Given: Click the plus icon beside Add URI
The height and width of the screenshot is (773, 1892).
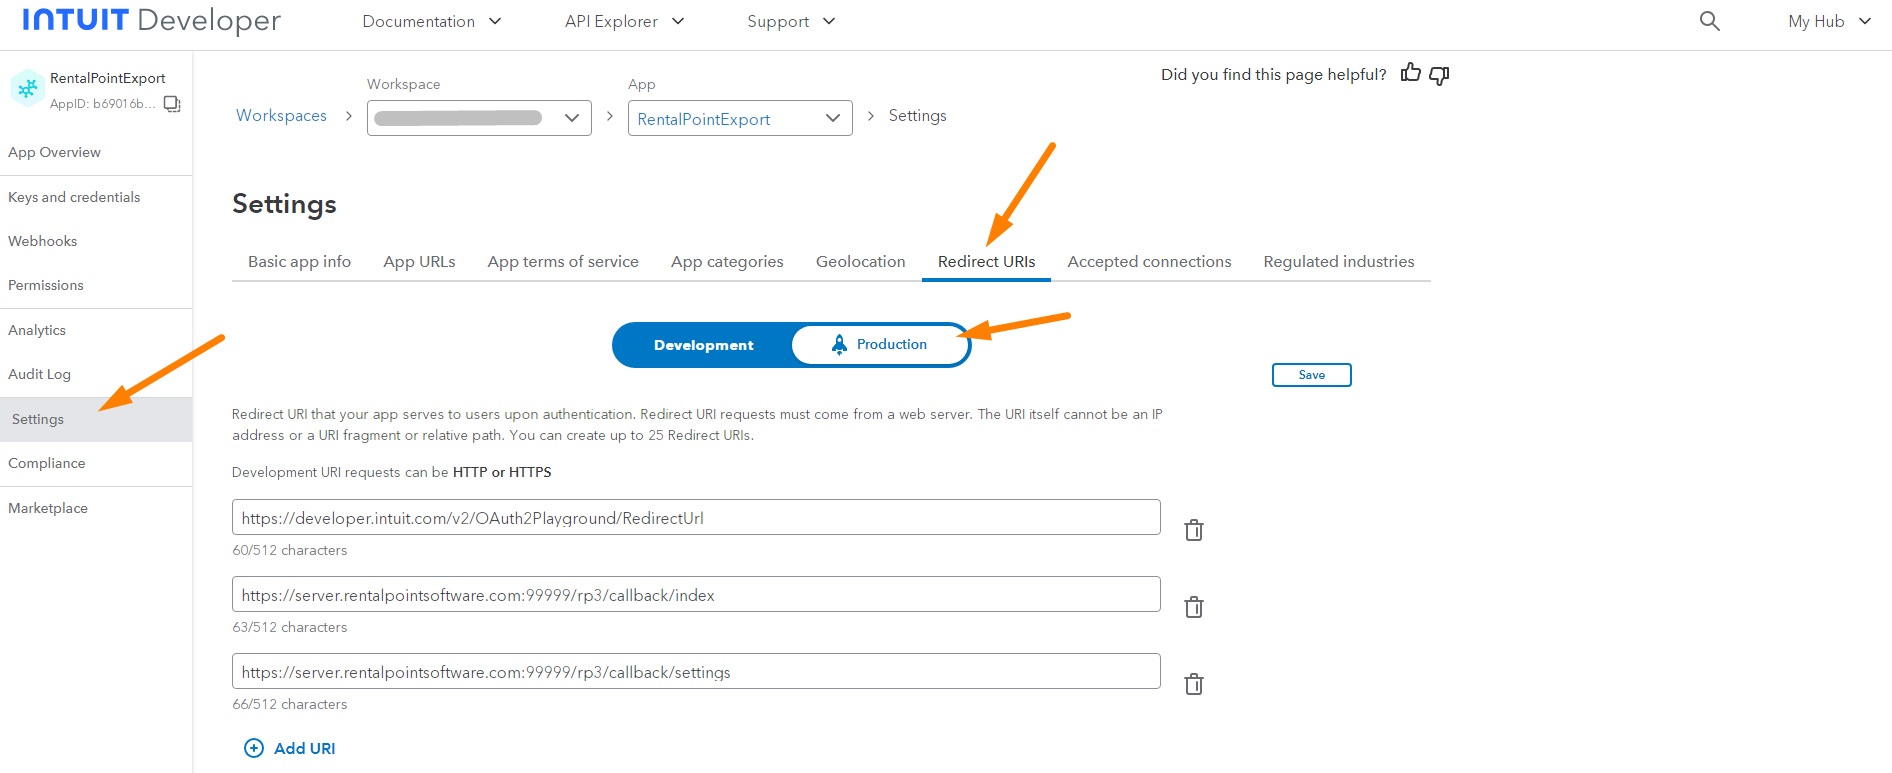Looking at the screenshot, I should click(x=254, y=748).
